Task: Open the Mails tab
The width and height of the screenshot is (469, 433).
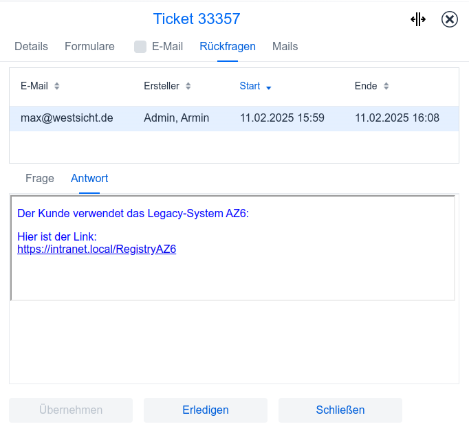Action: 285,46
